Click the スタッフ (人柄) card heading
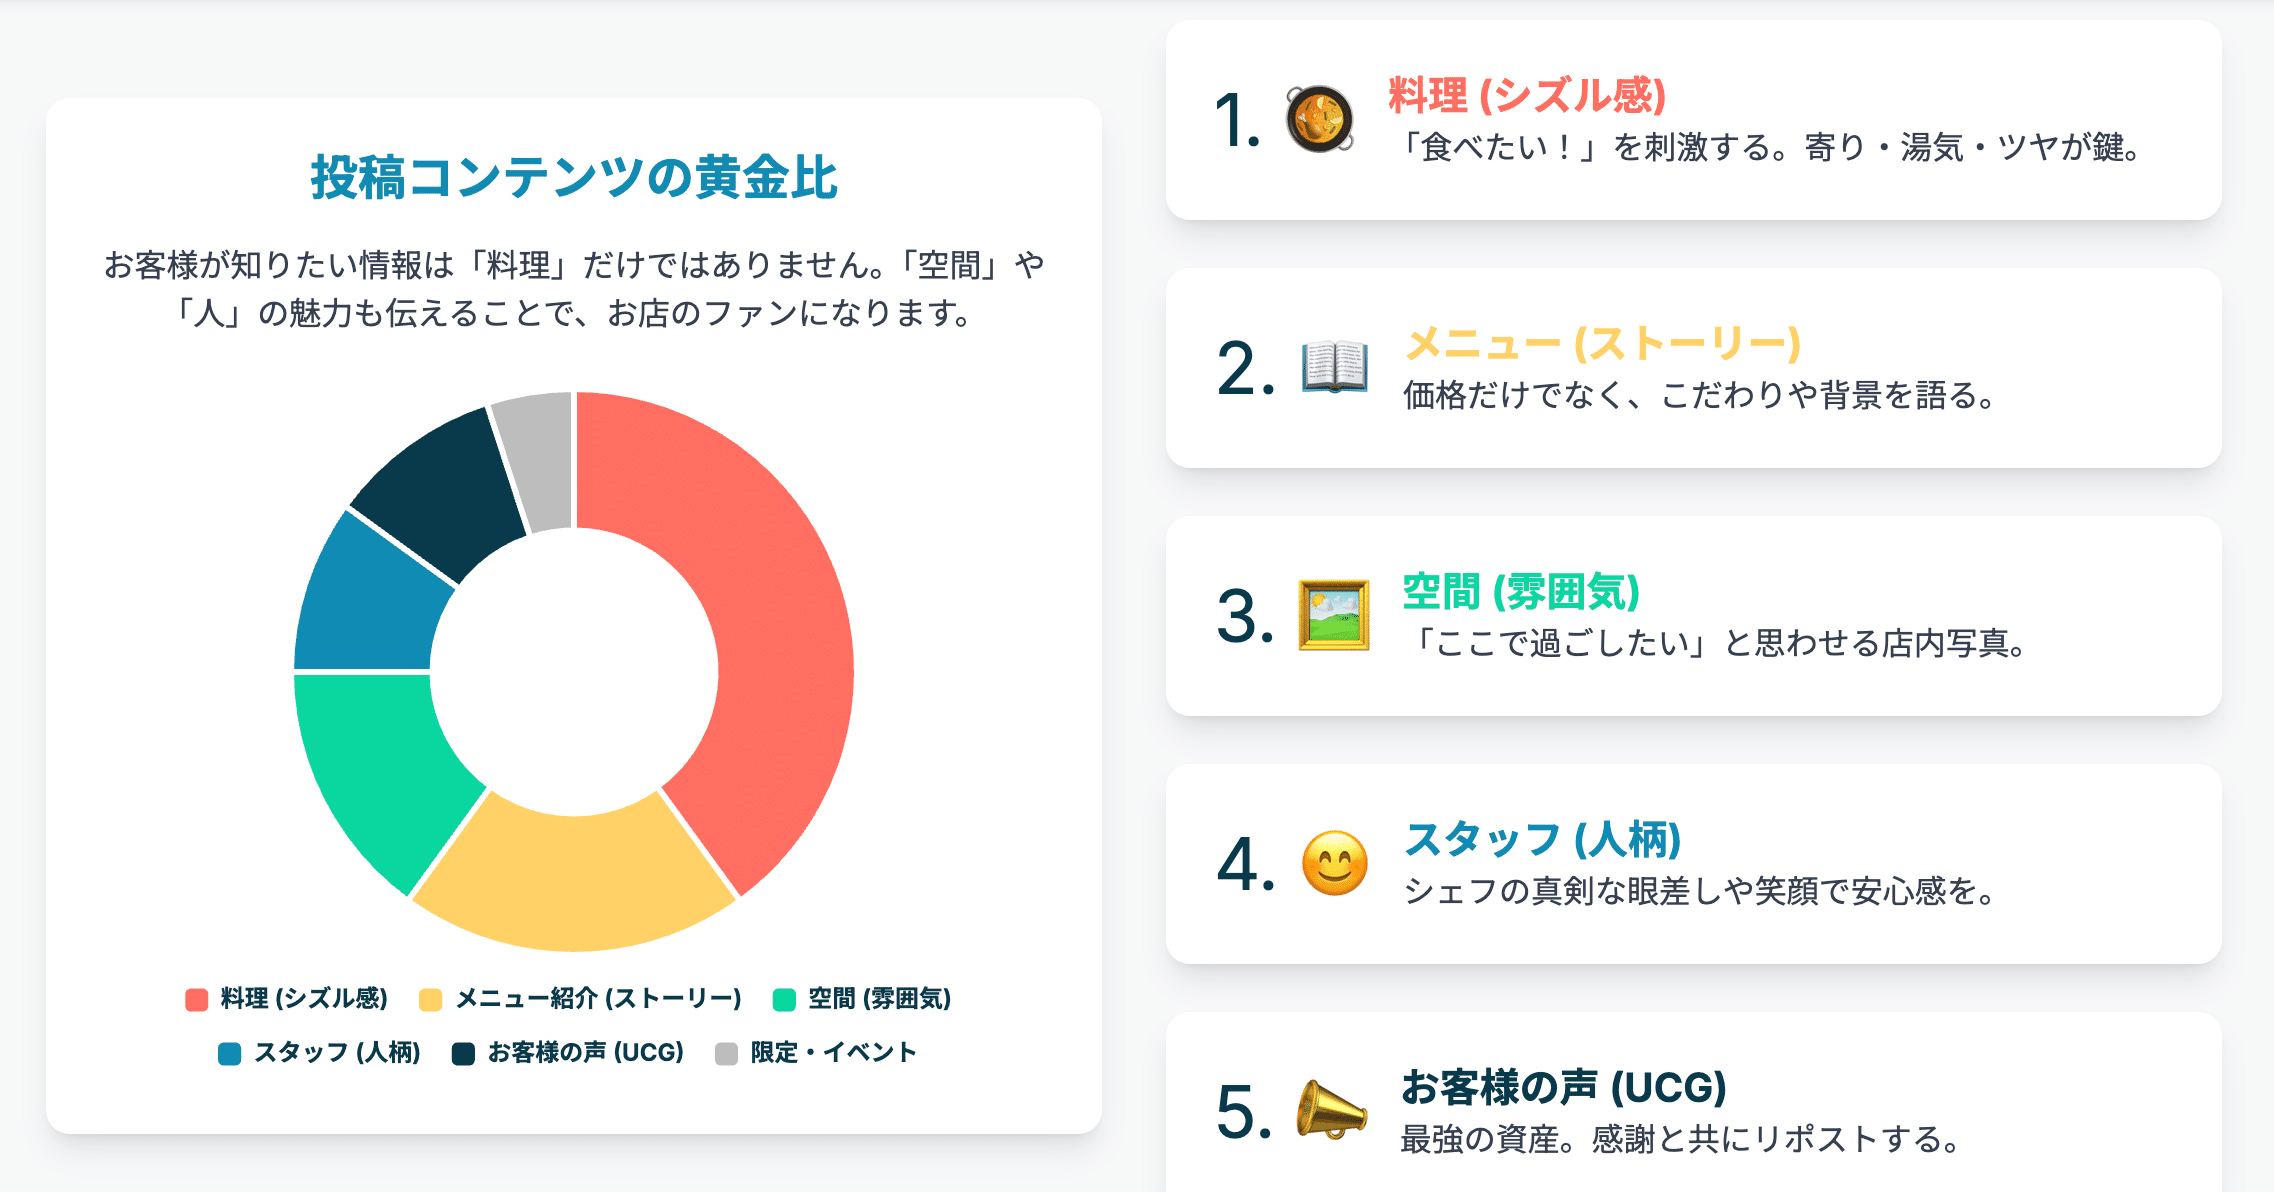2274x1192 pixels. click(1542, 840)
